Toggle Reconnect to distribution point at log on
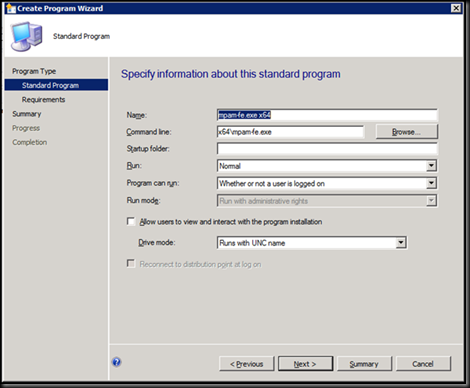Screen dimensions: 470x388 131,264
